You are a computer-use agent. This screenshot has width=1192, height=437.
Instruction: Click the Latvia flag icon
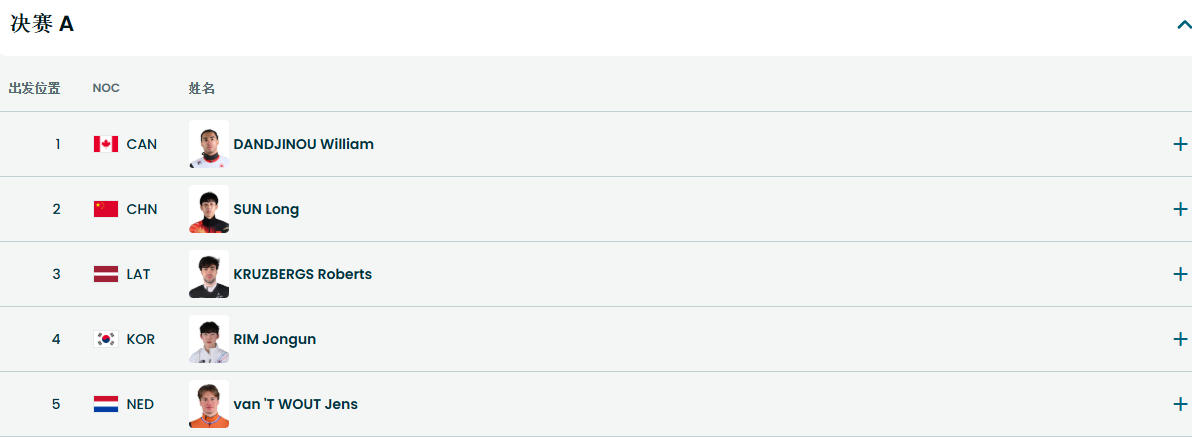106,274
